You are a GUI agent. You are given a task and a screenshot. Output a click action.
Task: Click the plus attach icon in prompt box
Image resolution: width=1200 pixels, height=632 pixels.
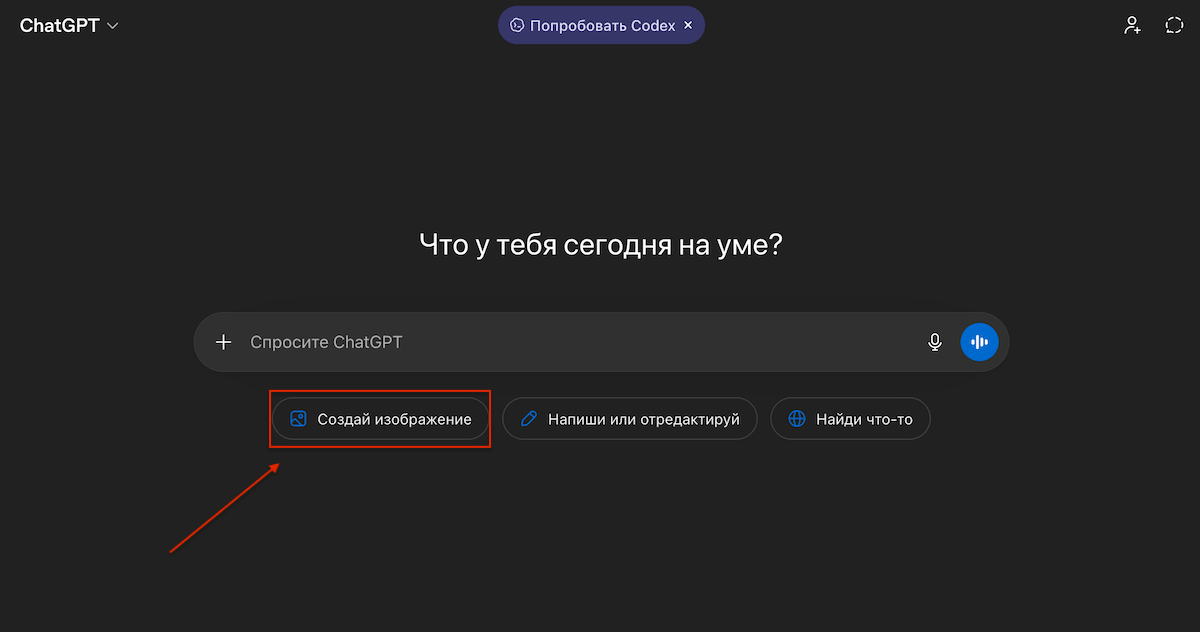223,342
